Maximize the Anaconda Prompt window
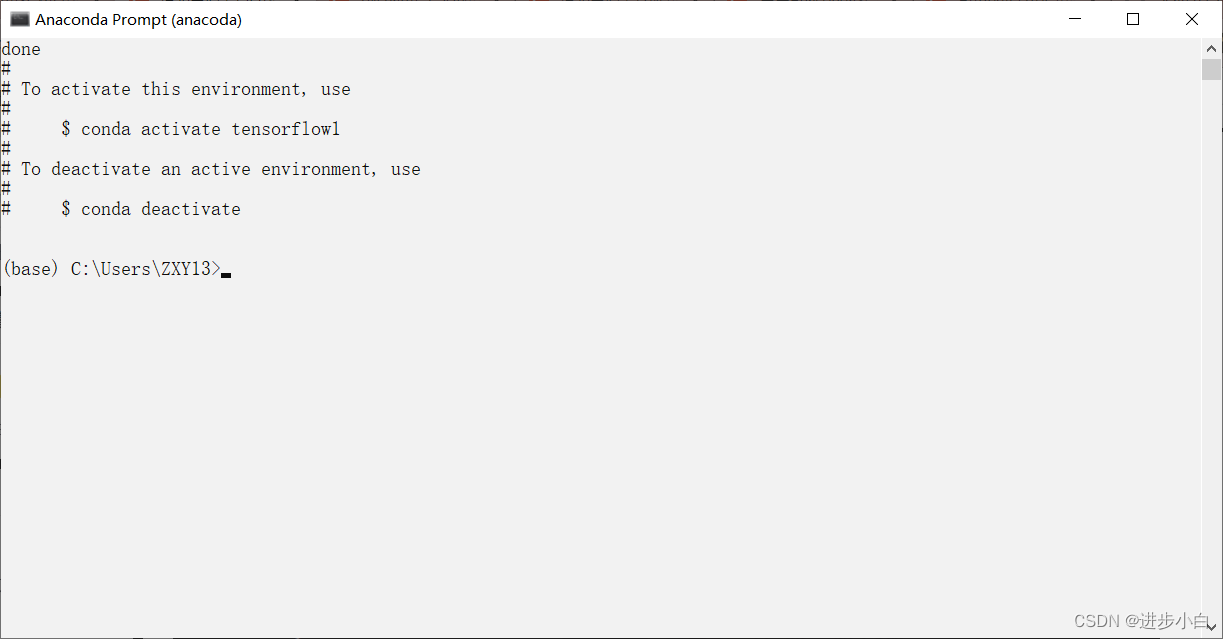 [1133, 19]
